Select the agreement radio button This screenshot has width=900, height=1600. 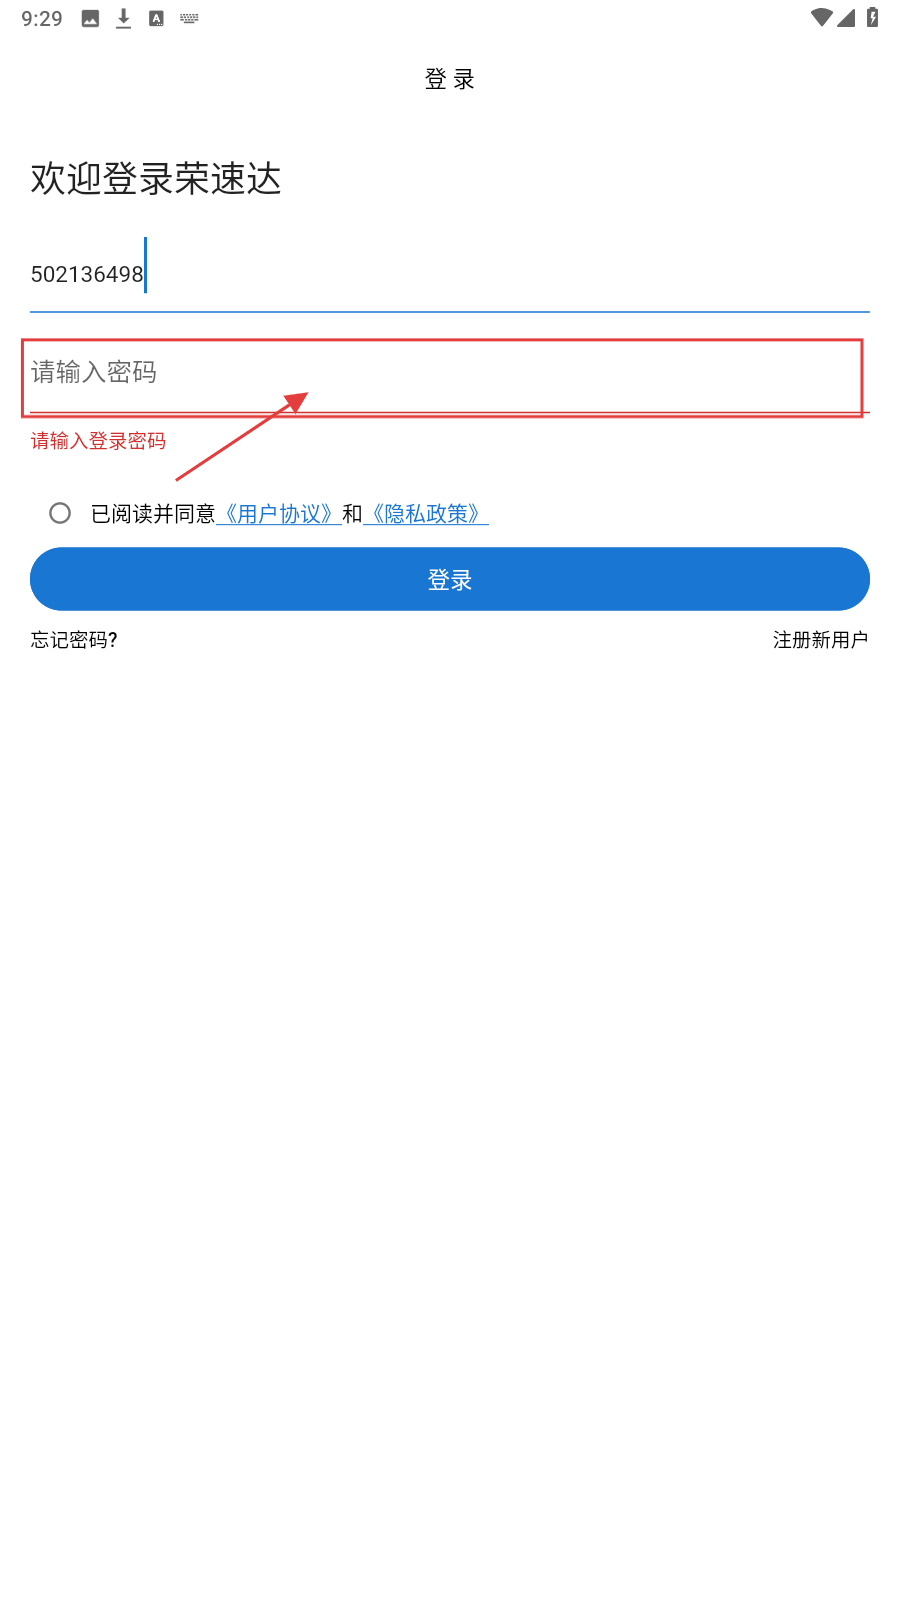coord(60,513)
